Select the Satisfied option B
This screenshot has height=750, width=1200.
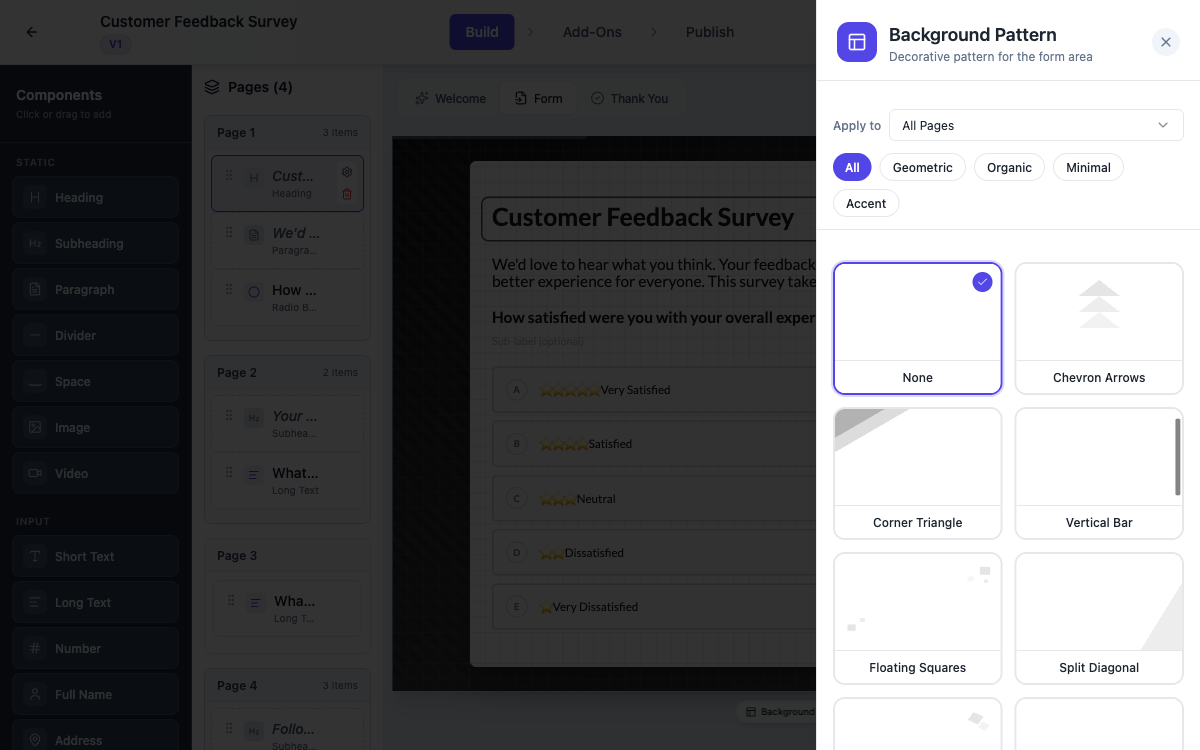tap(655, 444)
